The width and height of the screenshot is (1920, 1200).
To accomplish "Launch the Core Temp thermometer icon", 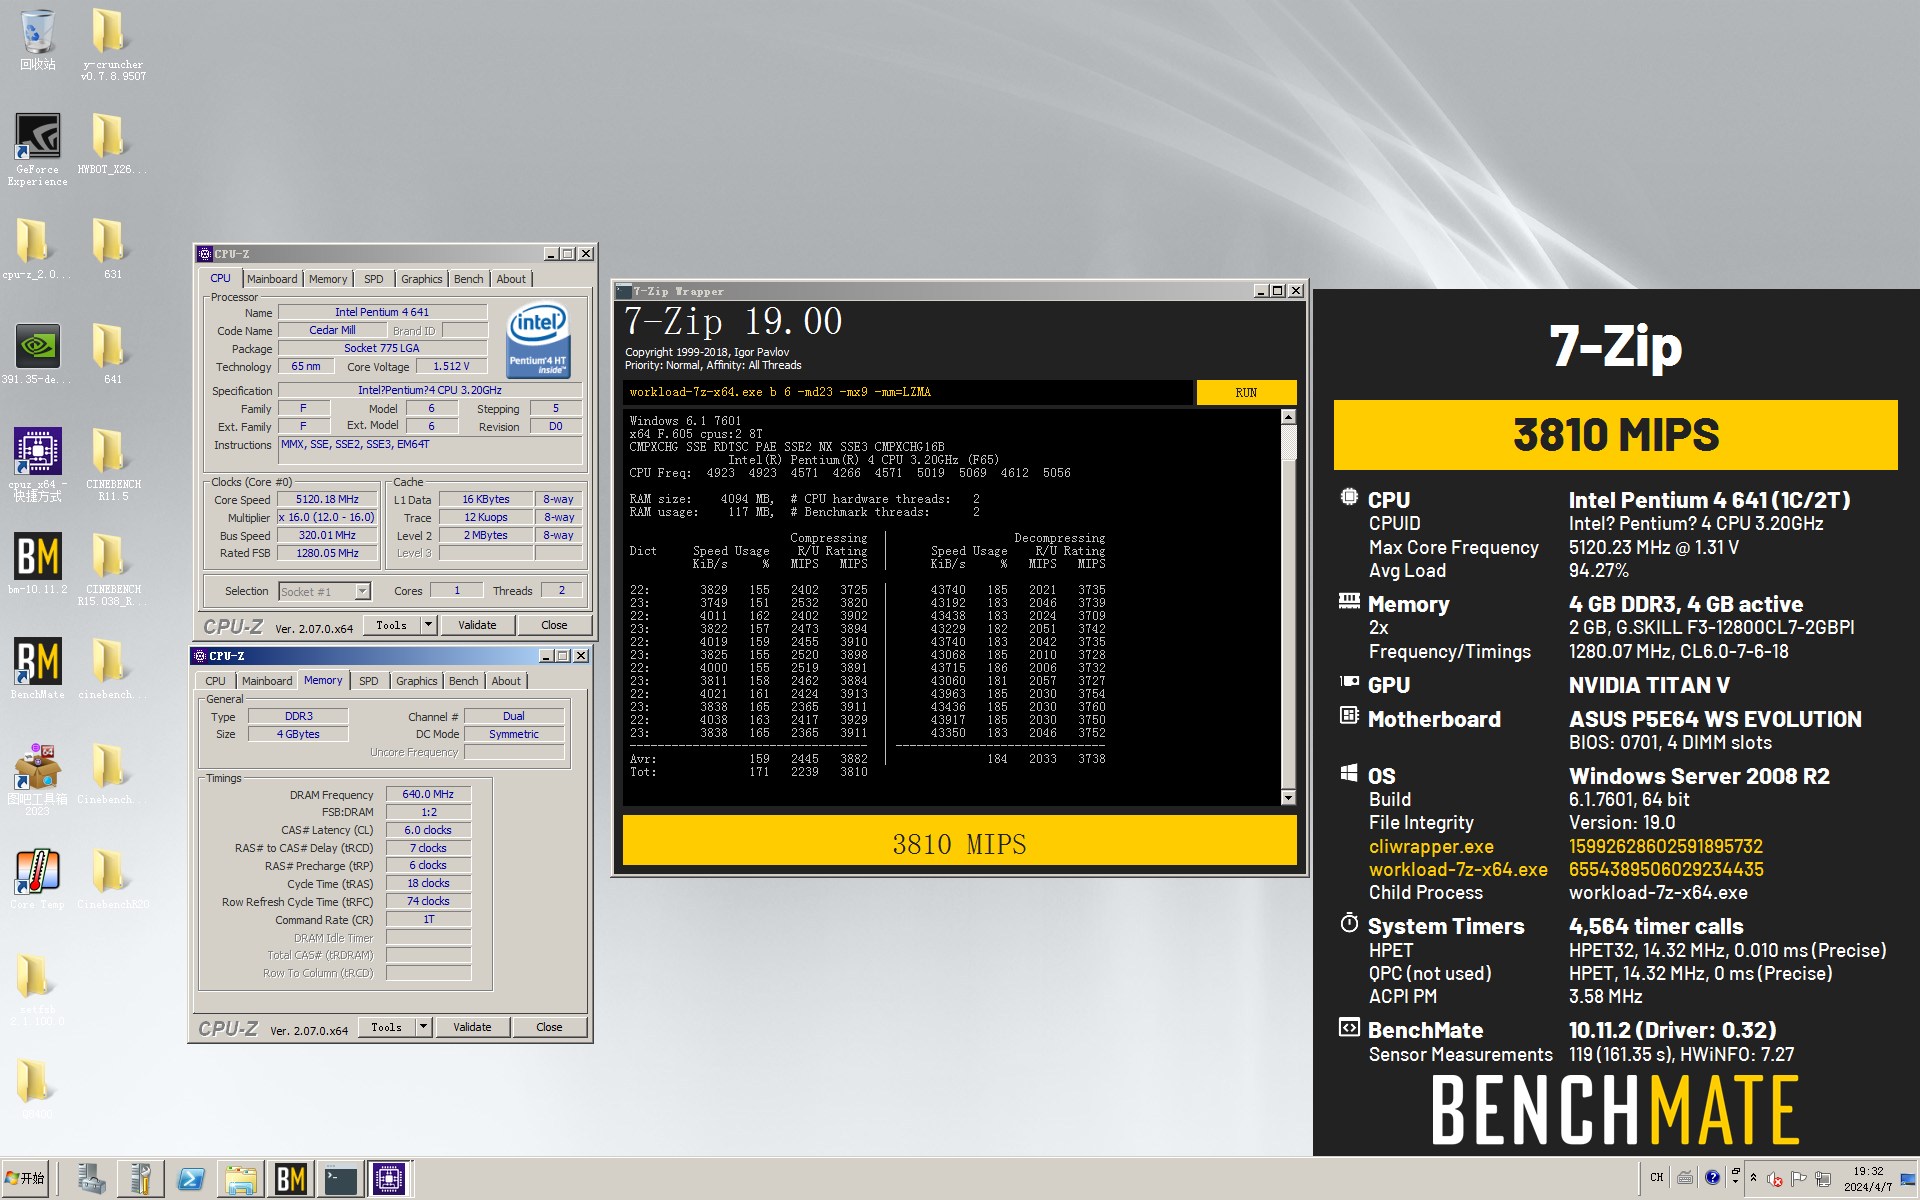I will 37,878.
